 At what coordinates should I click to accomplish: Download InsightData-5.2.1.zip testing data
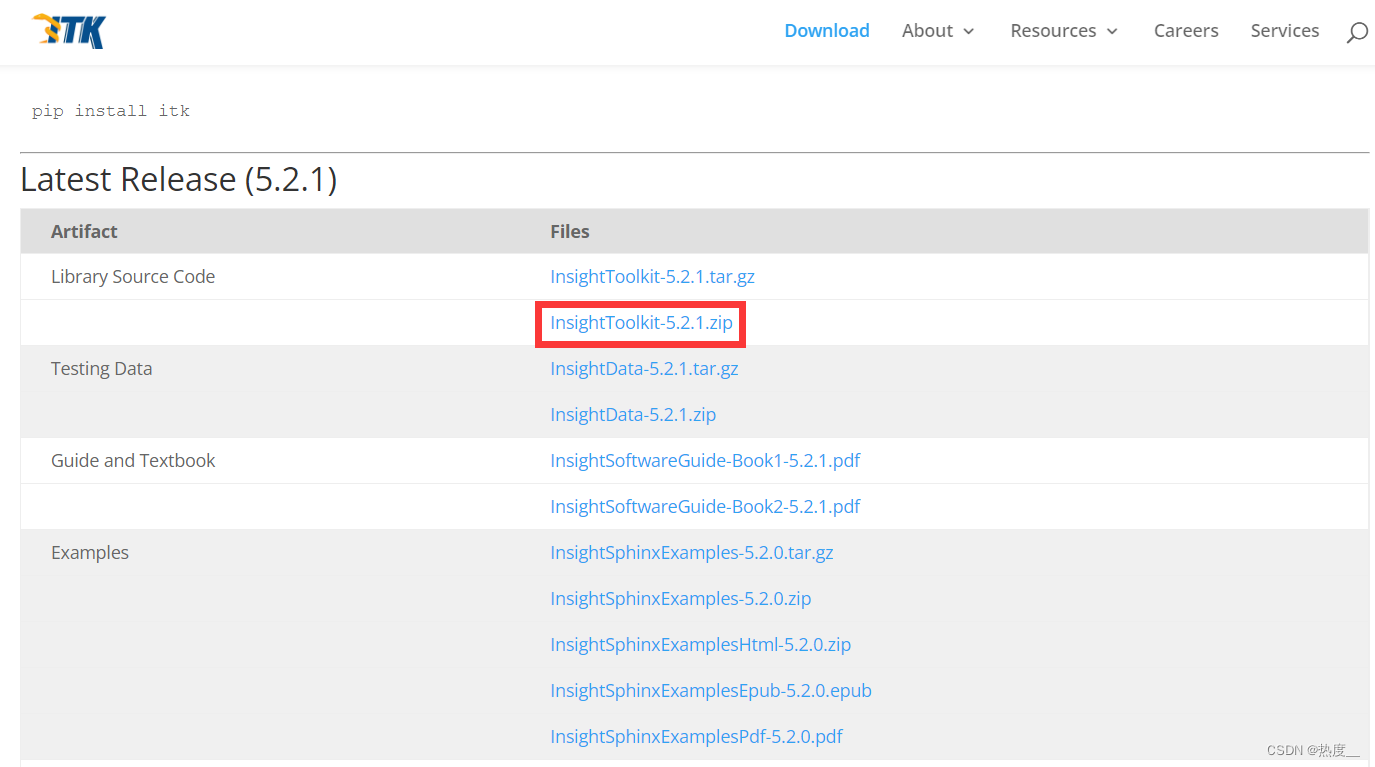(632, 414)
